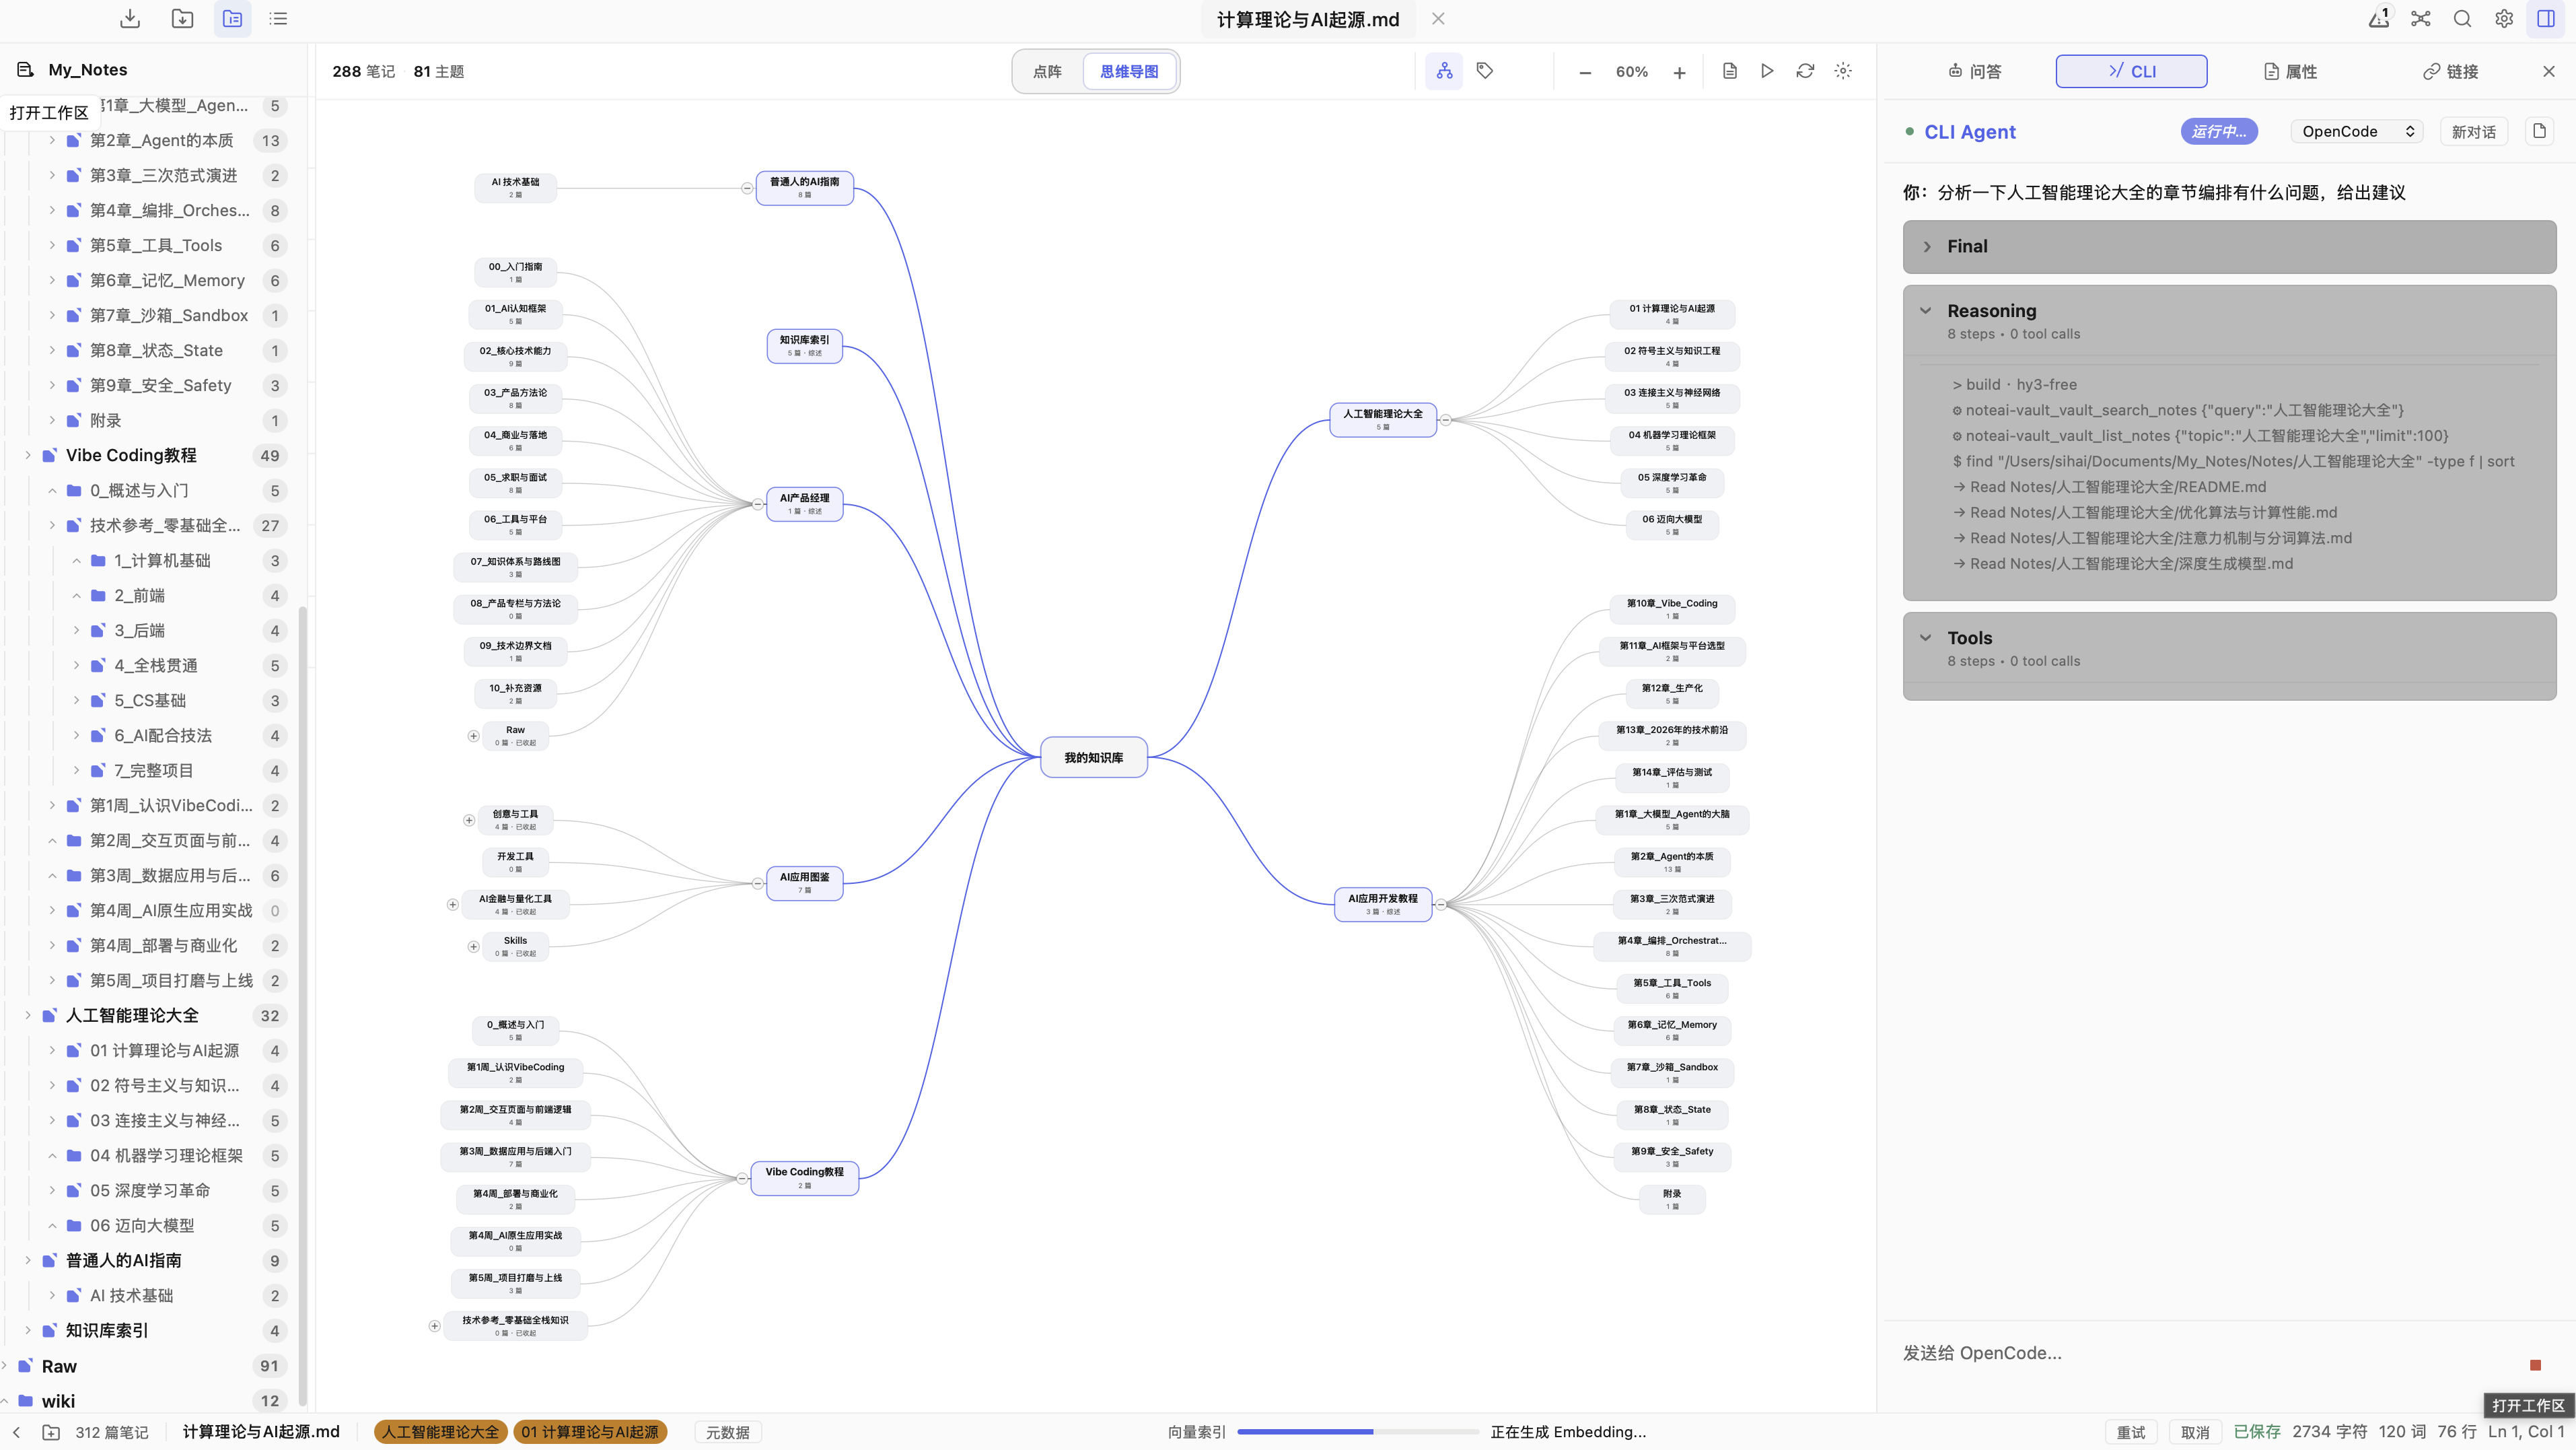The image size is (2576, 1450).
Task: Click the play icon in mindmap toolbar
Action: coord(1767,71)
